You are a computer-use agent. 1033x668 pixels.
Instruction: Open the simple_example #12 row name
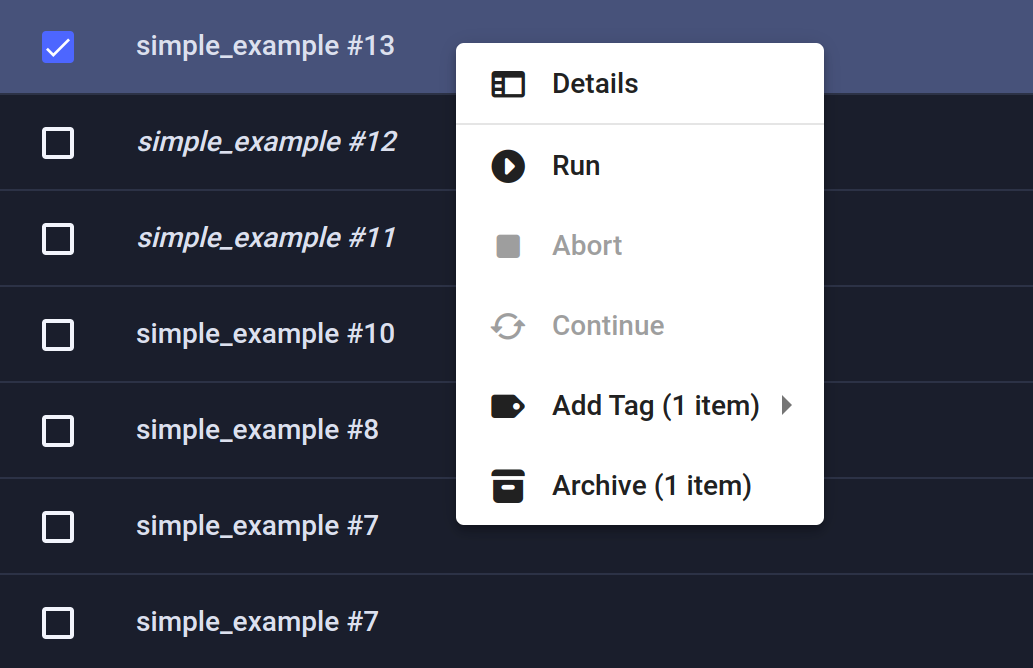pos(266,142)
